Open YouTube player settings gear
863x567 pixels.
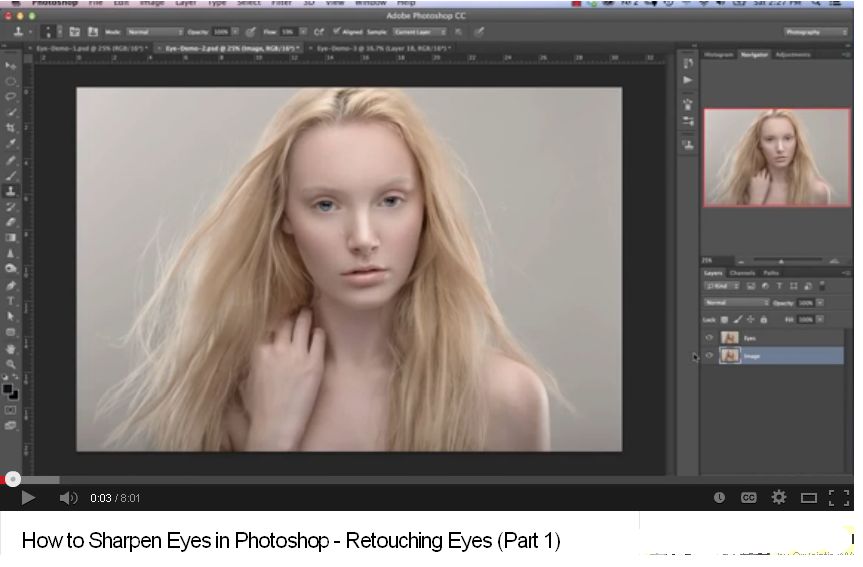coord(779,497)
